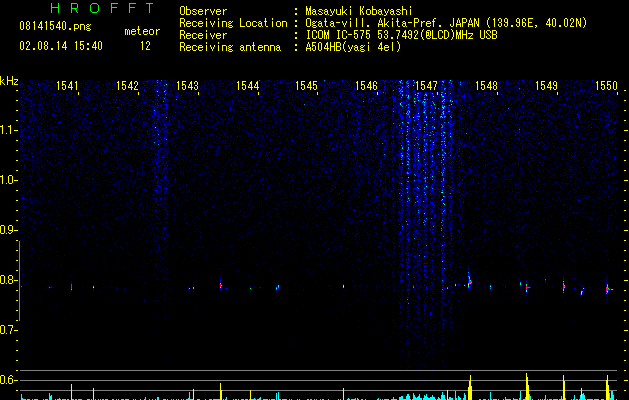The width and height of the screenshot is (629, 400).
Task: Click the 0.8 kHz axis label
Action: 8,280
